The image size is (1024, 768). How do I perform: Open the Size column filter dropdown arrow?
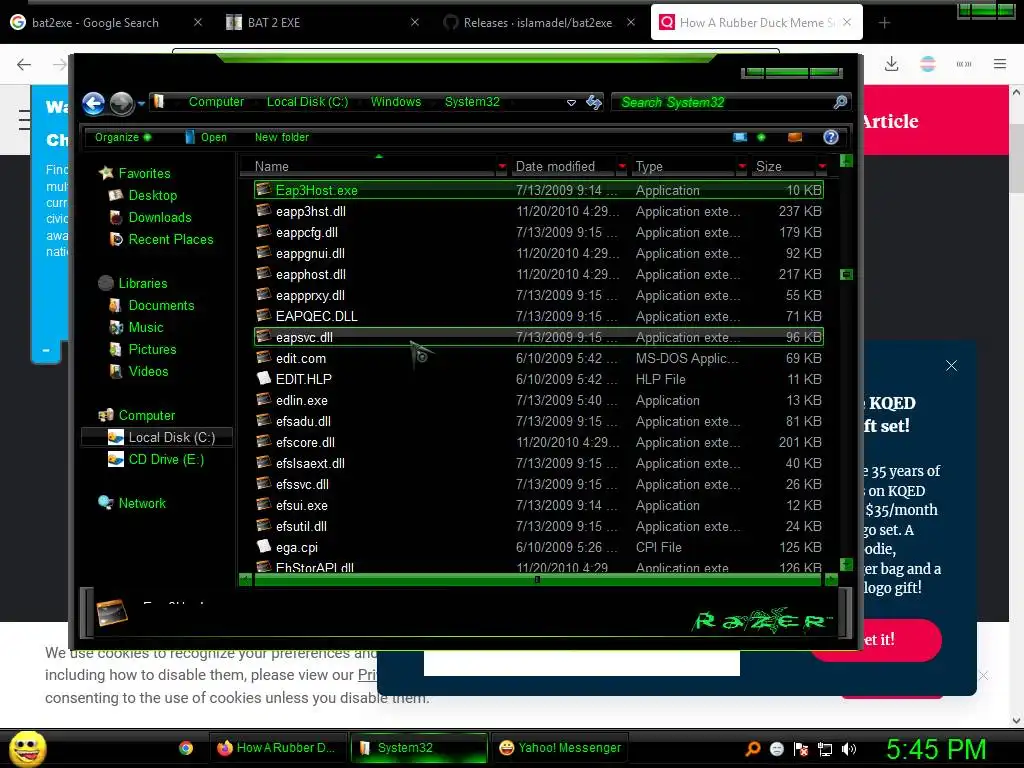pos(822,167)
